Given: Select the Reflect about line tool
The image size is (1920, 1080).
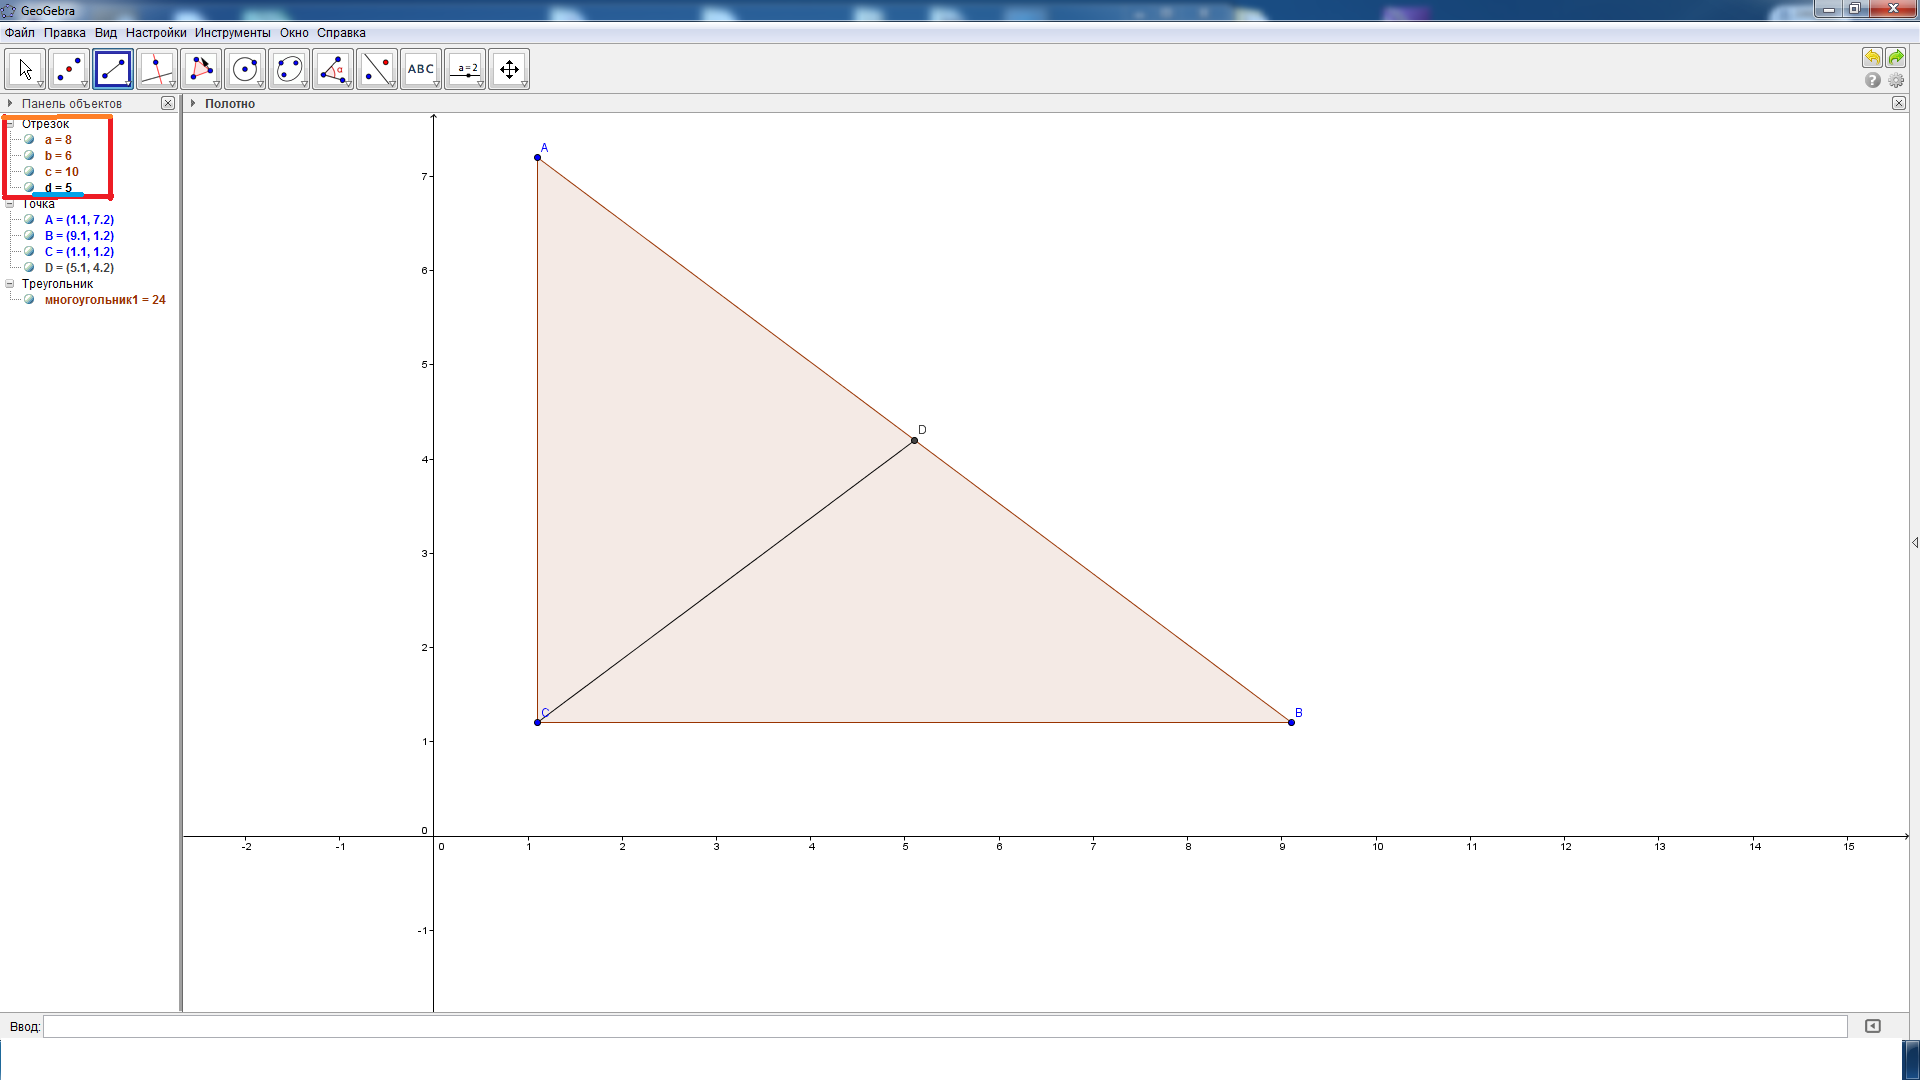Looking at the screenshot, I should click(x=377, y=69).
